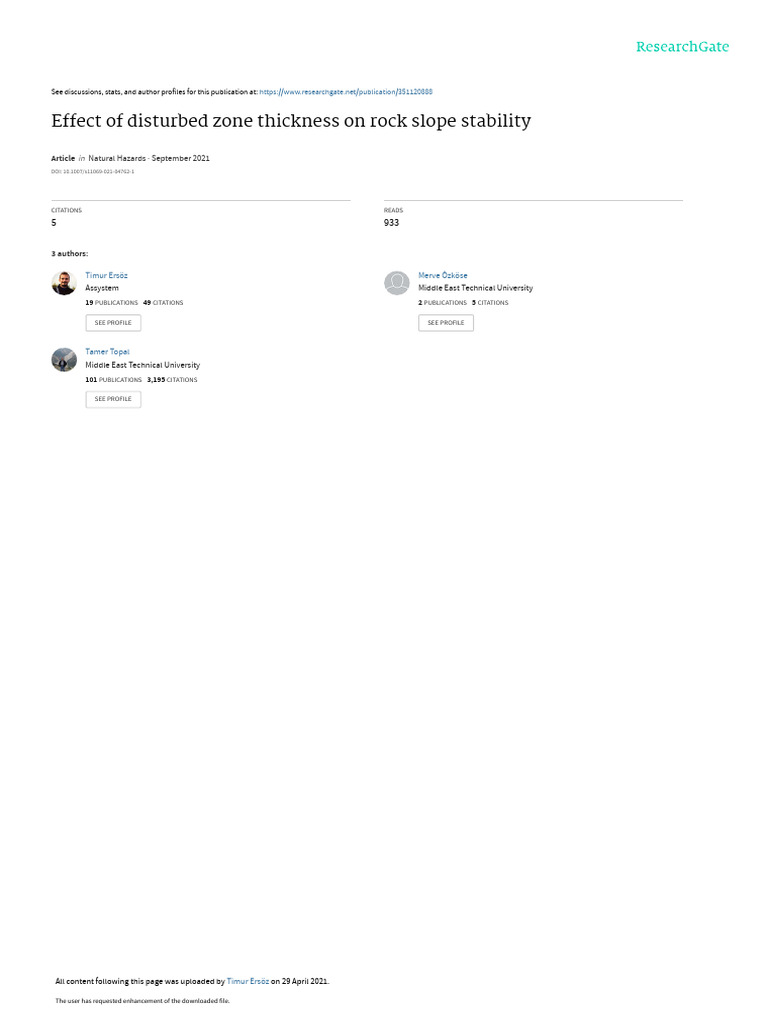
Task: Click the citations count of 5
Action: 54,223
